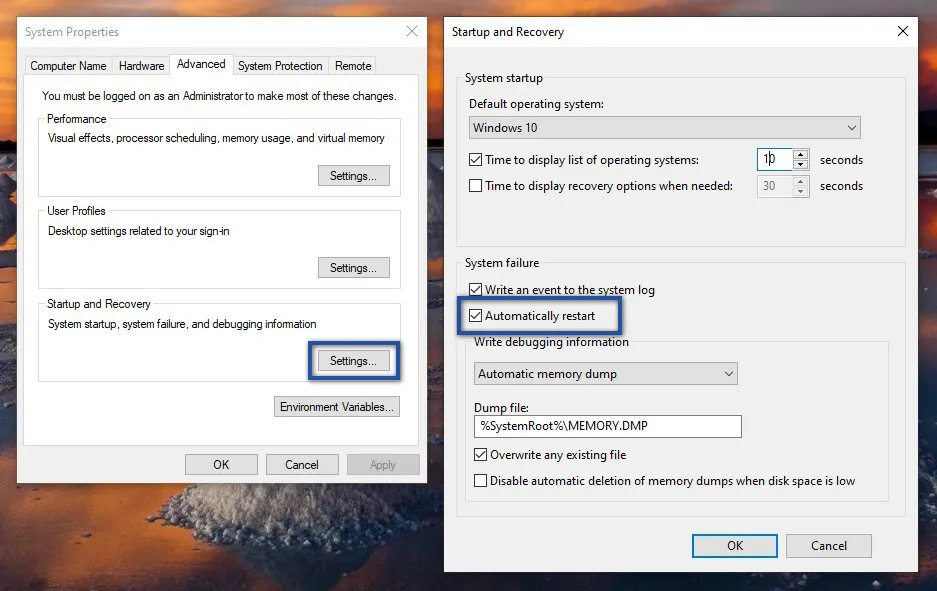The width and height of the screenshot is (937, 591).
Task: Open the System Protection tab
Action: (280, 65)
